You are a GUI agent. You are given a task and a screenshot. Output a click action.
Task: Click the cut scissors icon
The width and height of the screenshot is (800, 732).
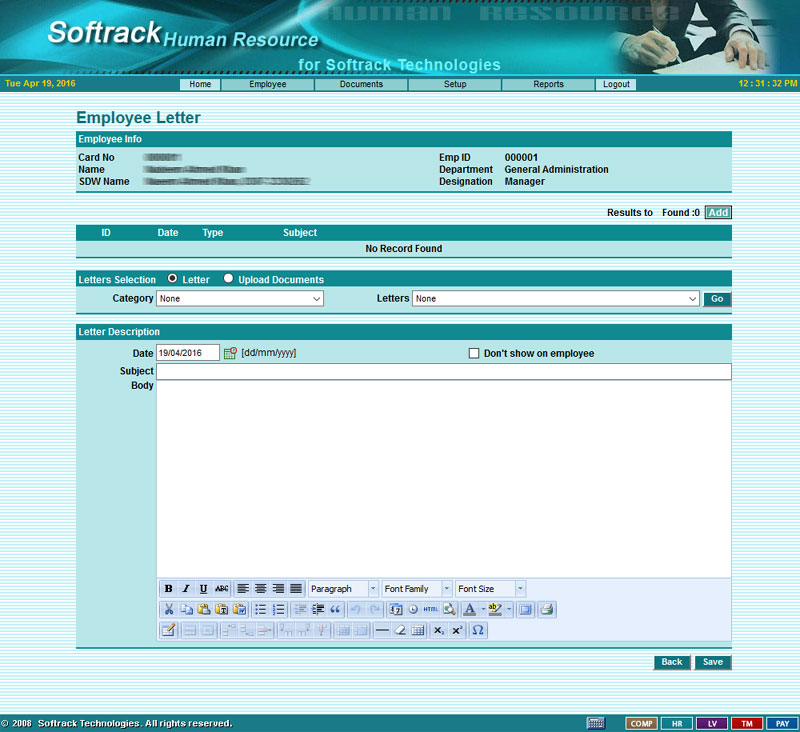coord(168,609)
